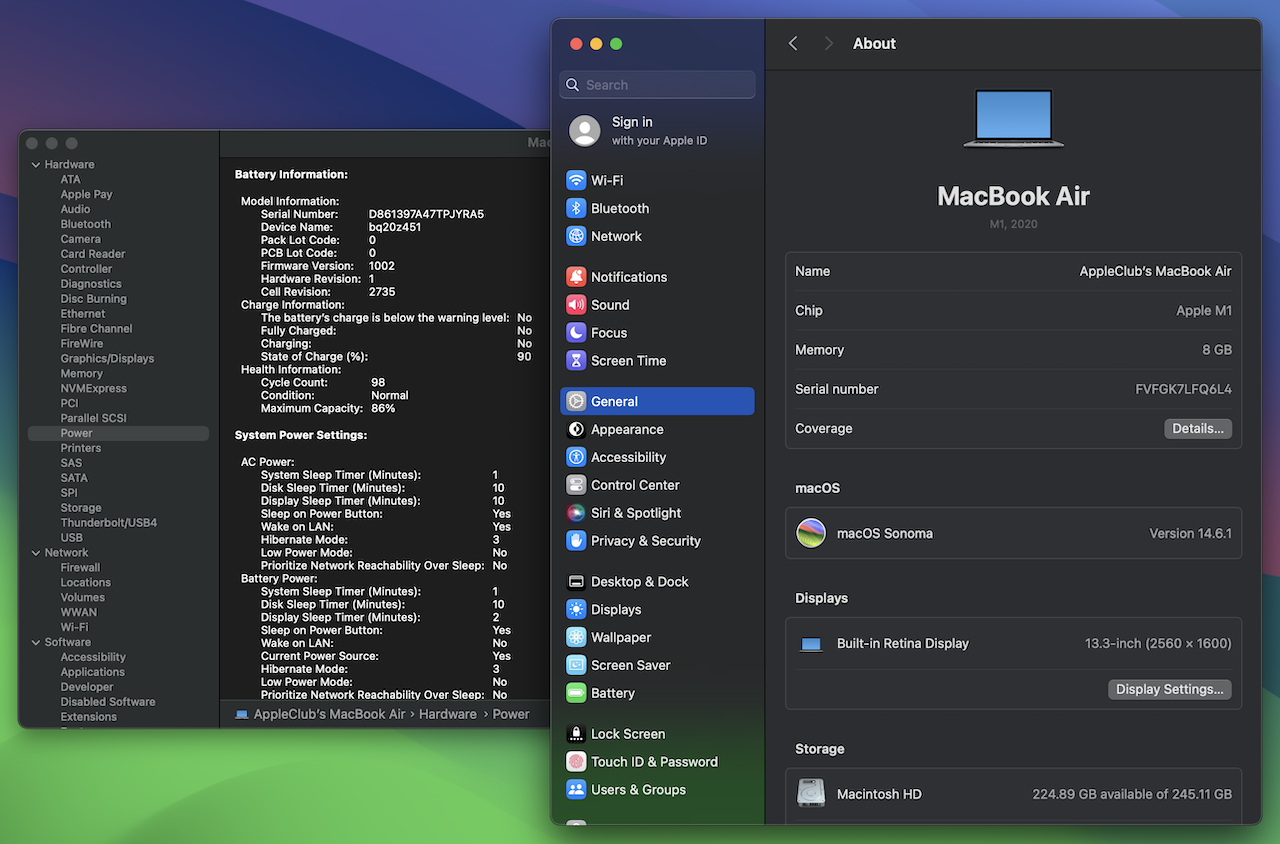
Task: Collapse the Software section in System Information
Action: click(36, 643)
